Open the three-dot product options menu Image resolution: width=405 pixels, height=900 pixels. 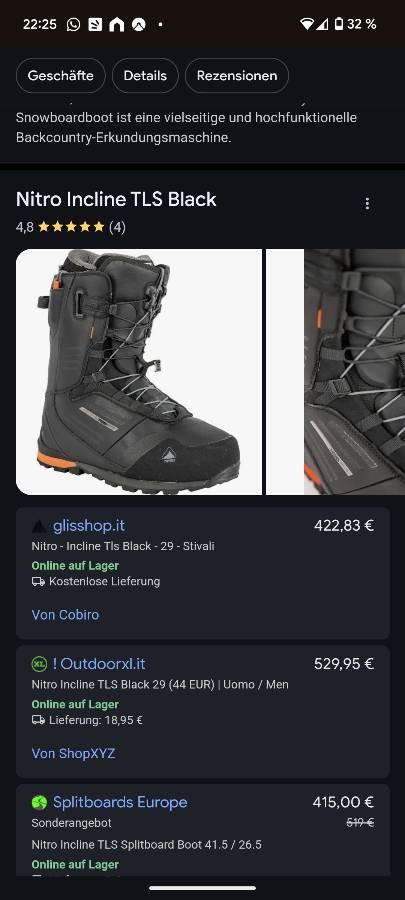point(367,204)
